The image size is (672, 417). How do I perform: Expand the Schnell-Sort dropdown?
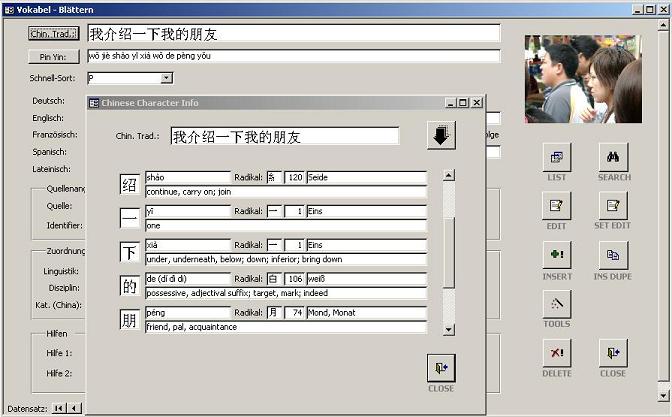(x=167, y=78)
